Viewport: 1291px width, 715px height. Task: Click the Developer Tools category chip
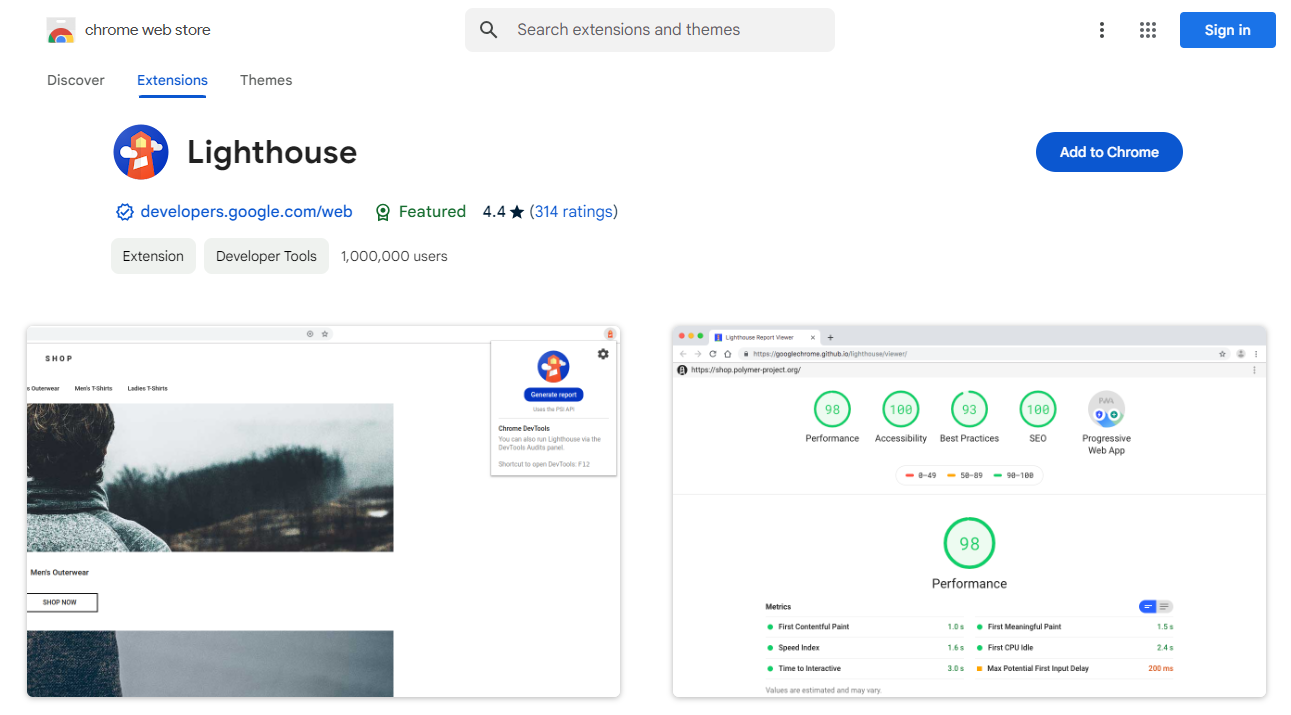[x=266, y=256]
